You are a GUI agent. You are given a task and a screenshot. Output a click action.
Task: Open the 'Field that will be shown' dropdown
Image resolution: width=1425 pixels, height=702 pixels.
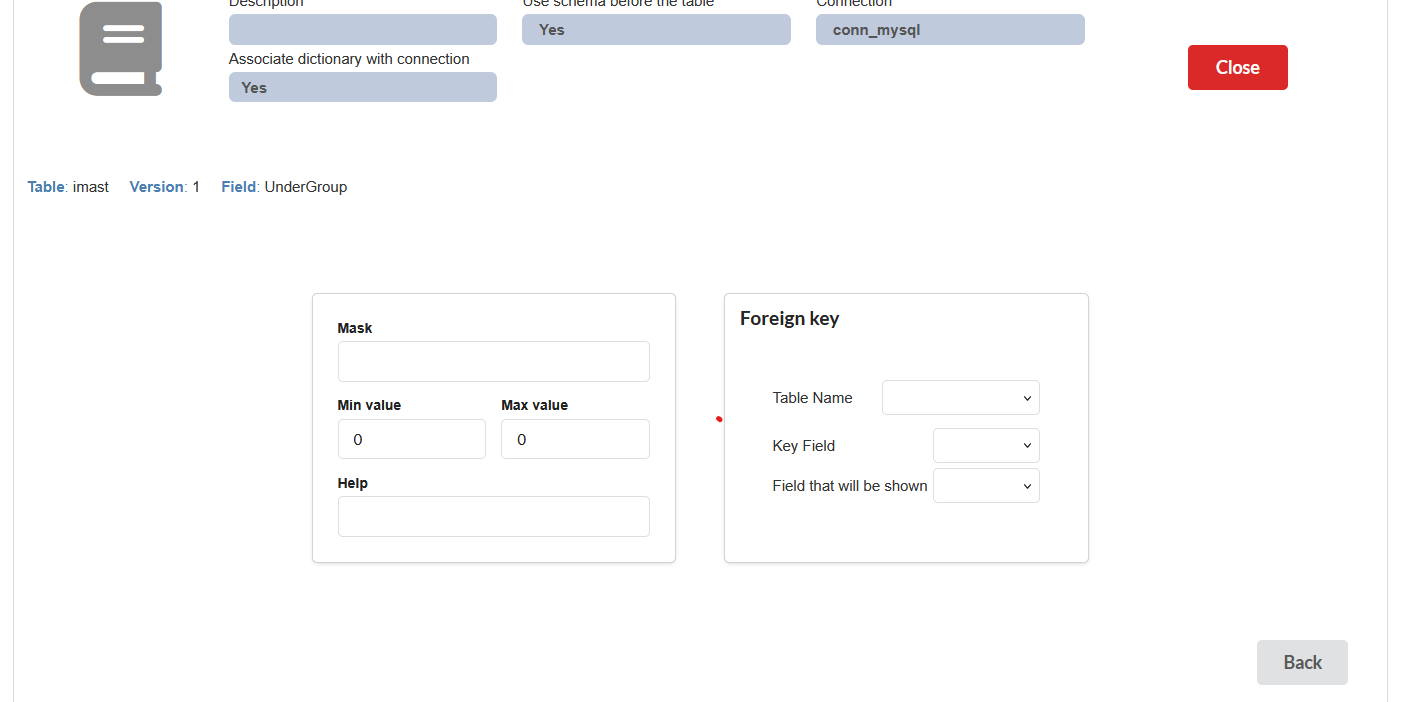(985, 486)
